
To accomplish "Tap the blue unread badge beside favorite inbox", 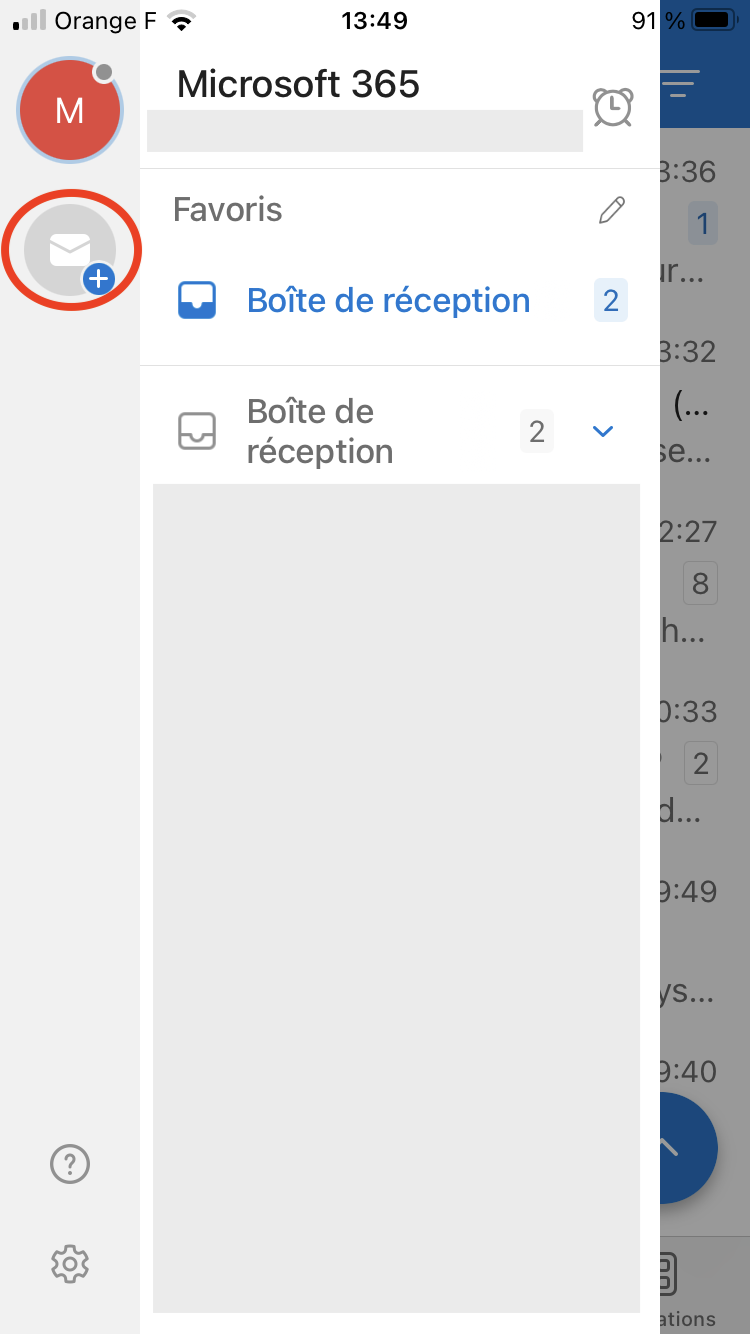I will [610, 300].
